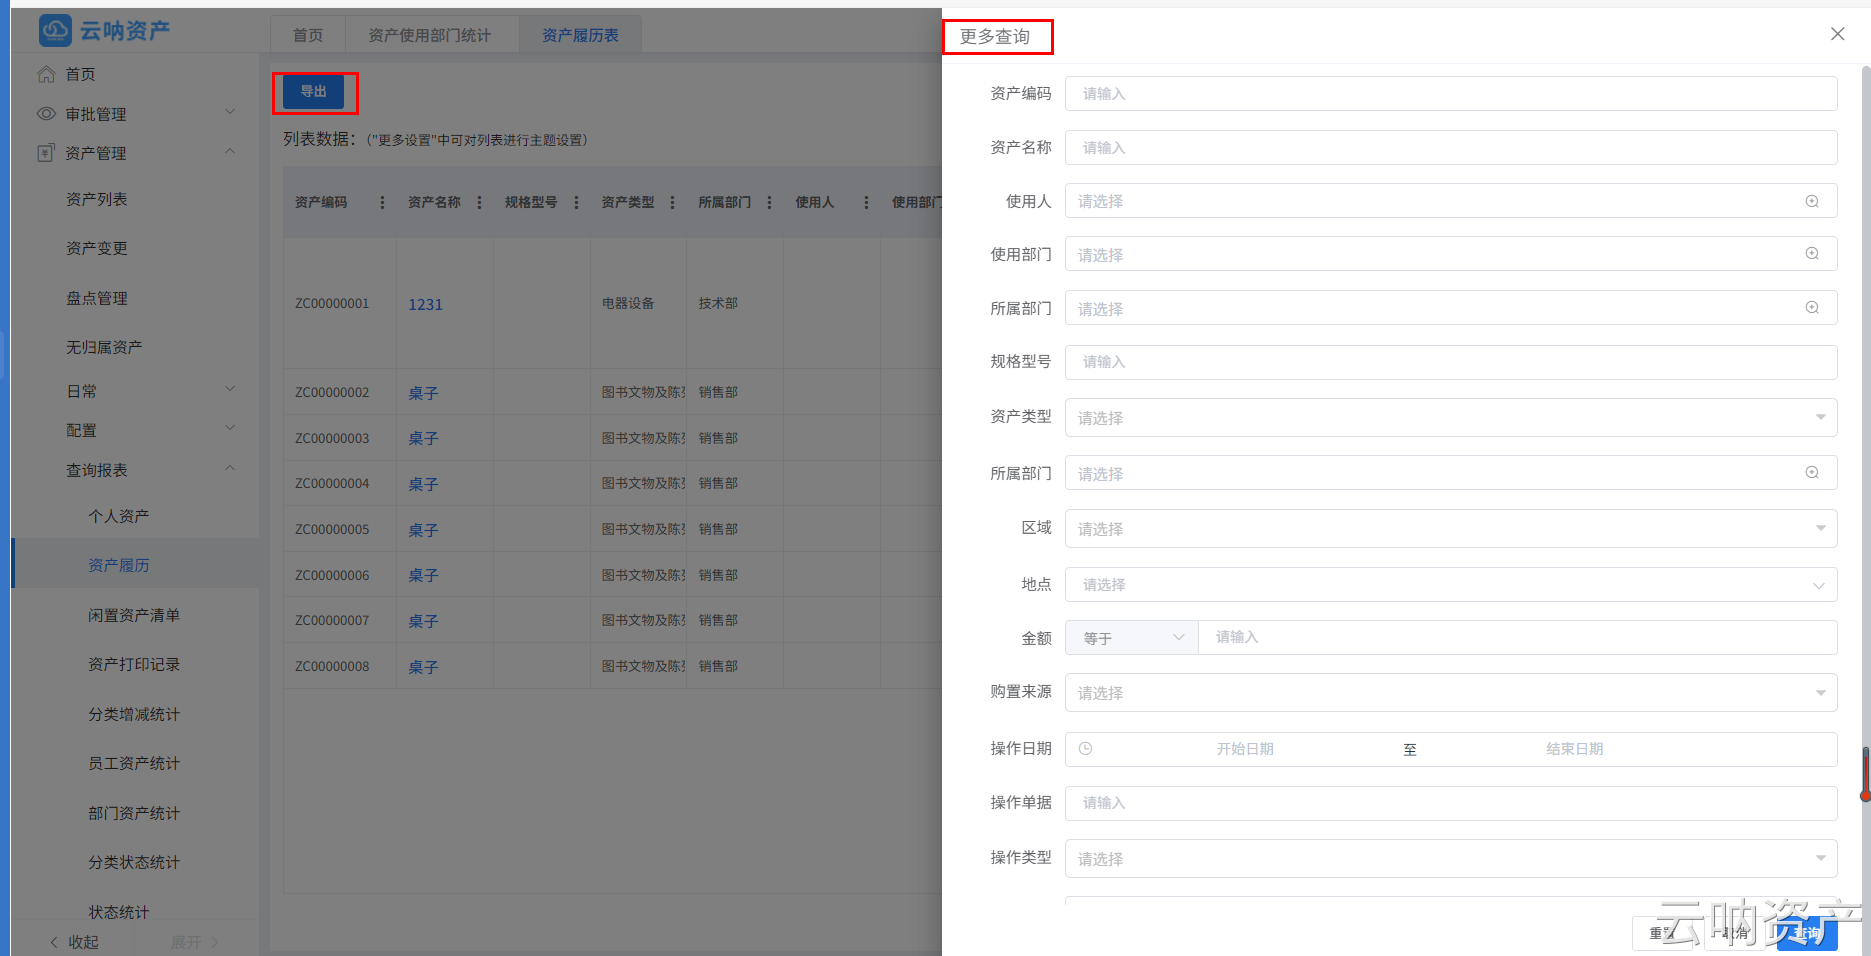The height and width of the screenshot is (956, 1871).
Task: Switch to the 资产使用部门统计 tab
Action: click(430, 35)
